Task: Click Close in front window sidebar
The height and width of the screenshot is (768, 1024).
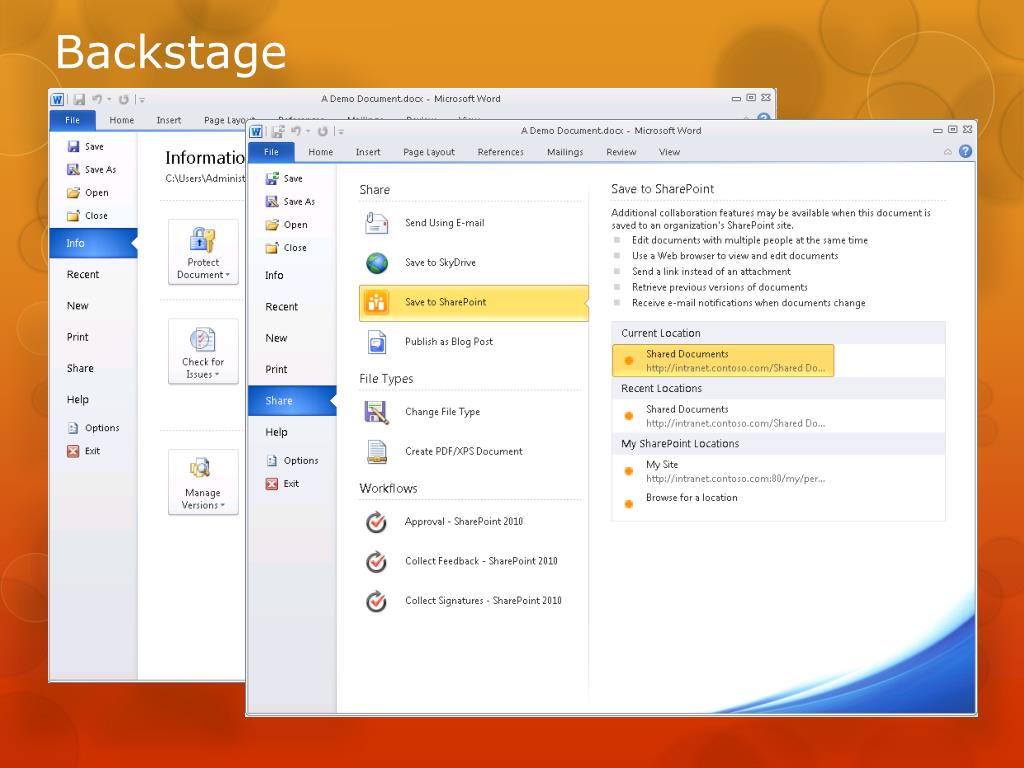Action: tap(286, 248)
